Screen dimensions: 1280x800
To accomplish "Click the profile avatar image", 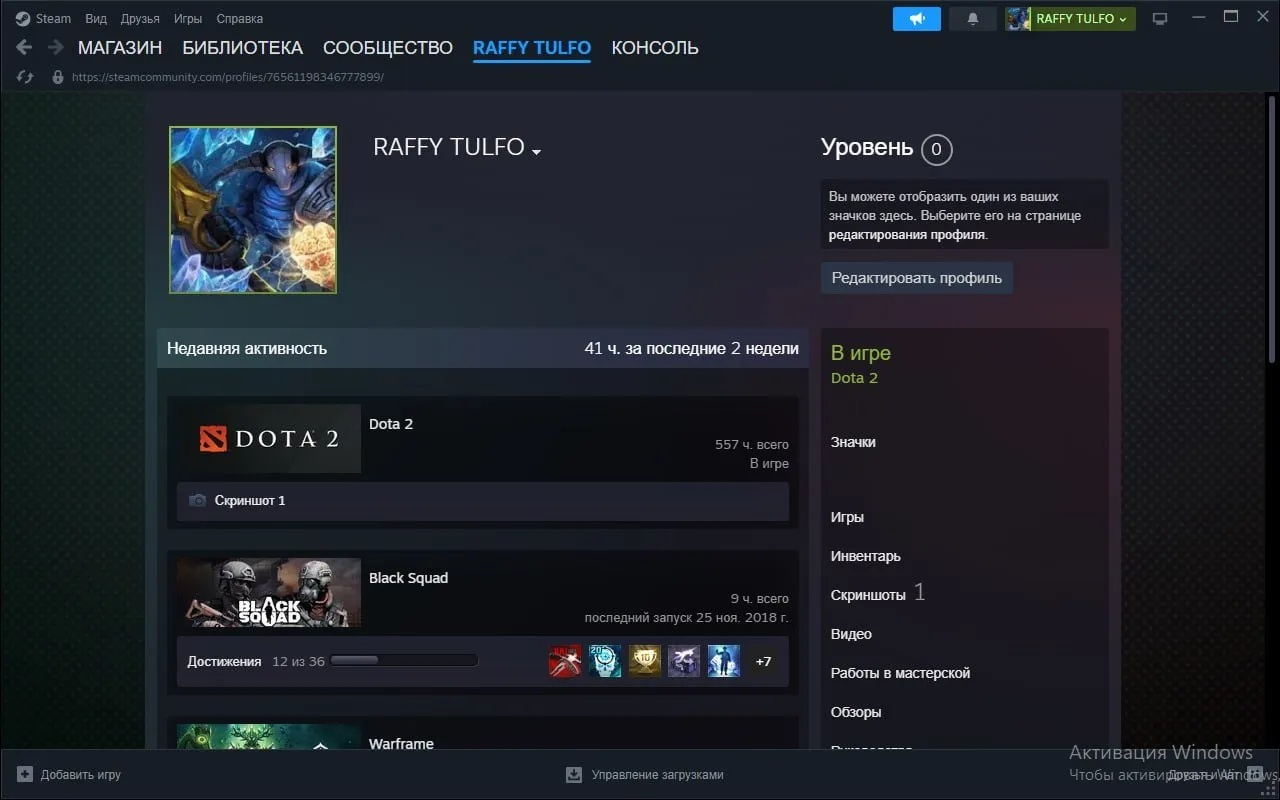I will (253, 210).
